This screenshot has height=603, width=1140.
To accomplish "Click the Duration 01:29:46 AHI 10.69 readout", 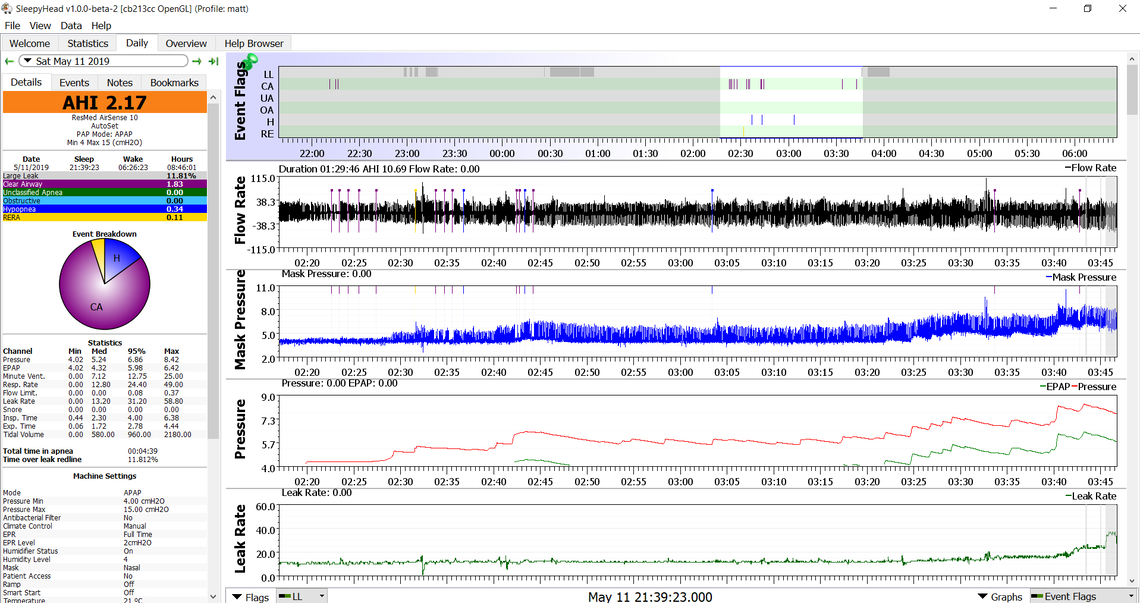I will point(379,169).
